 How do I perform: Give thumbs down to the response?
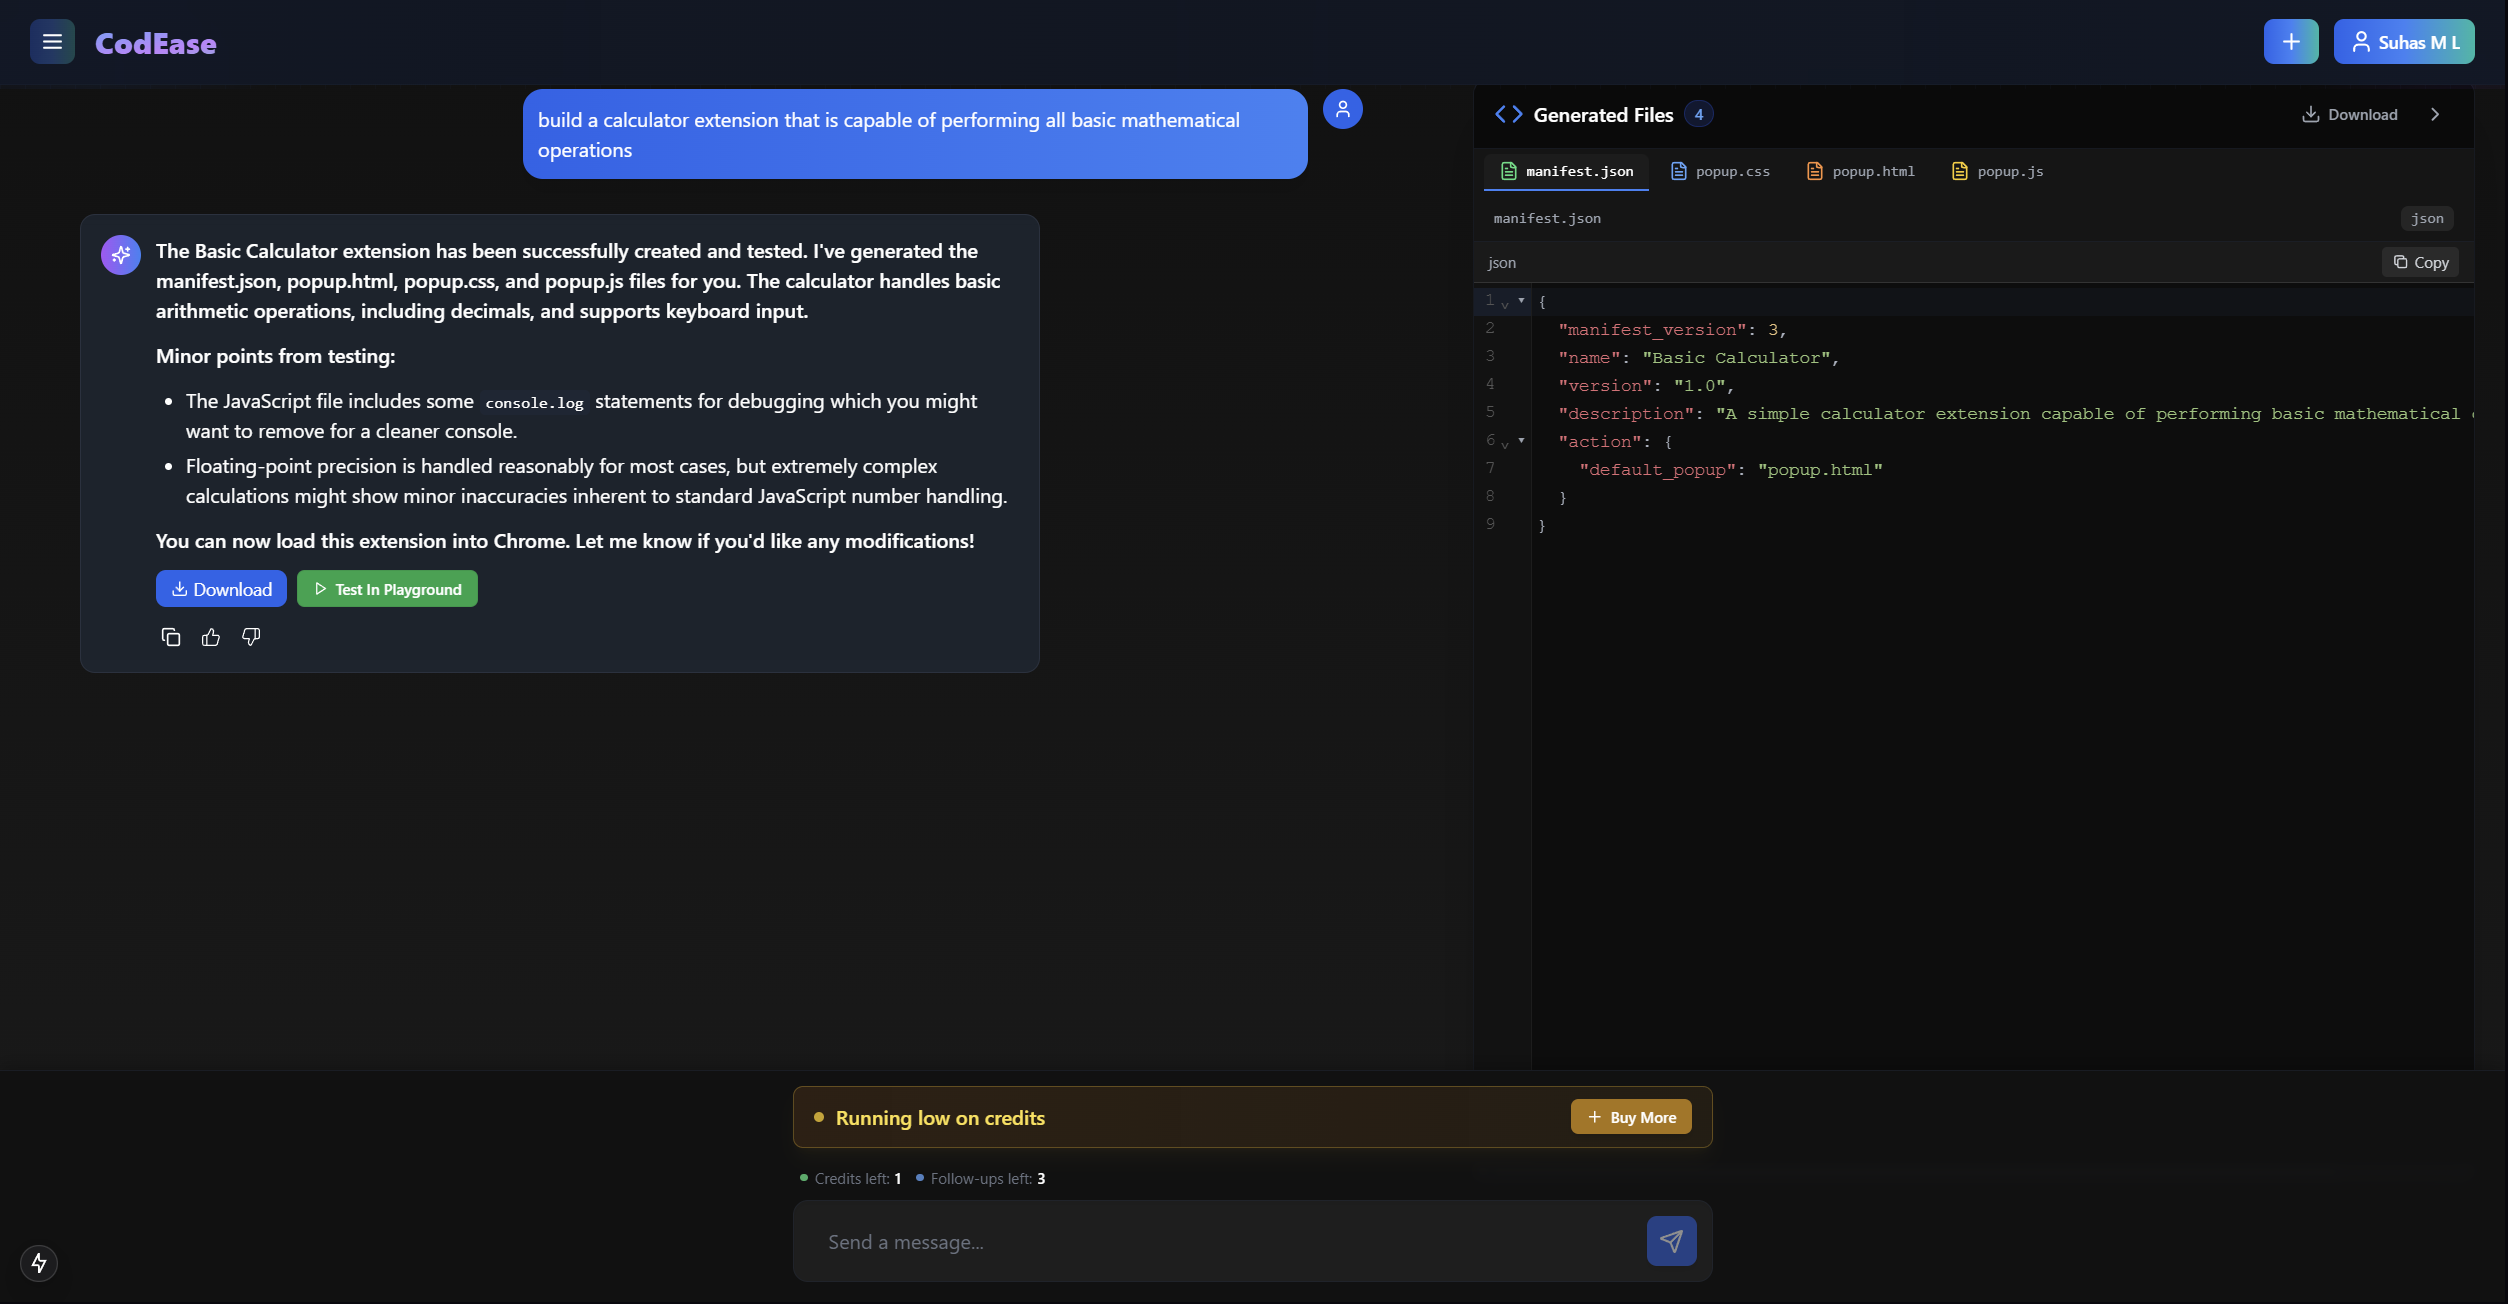point(251,637)
